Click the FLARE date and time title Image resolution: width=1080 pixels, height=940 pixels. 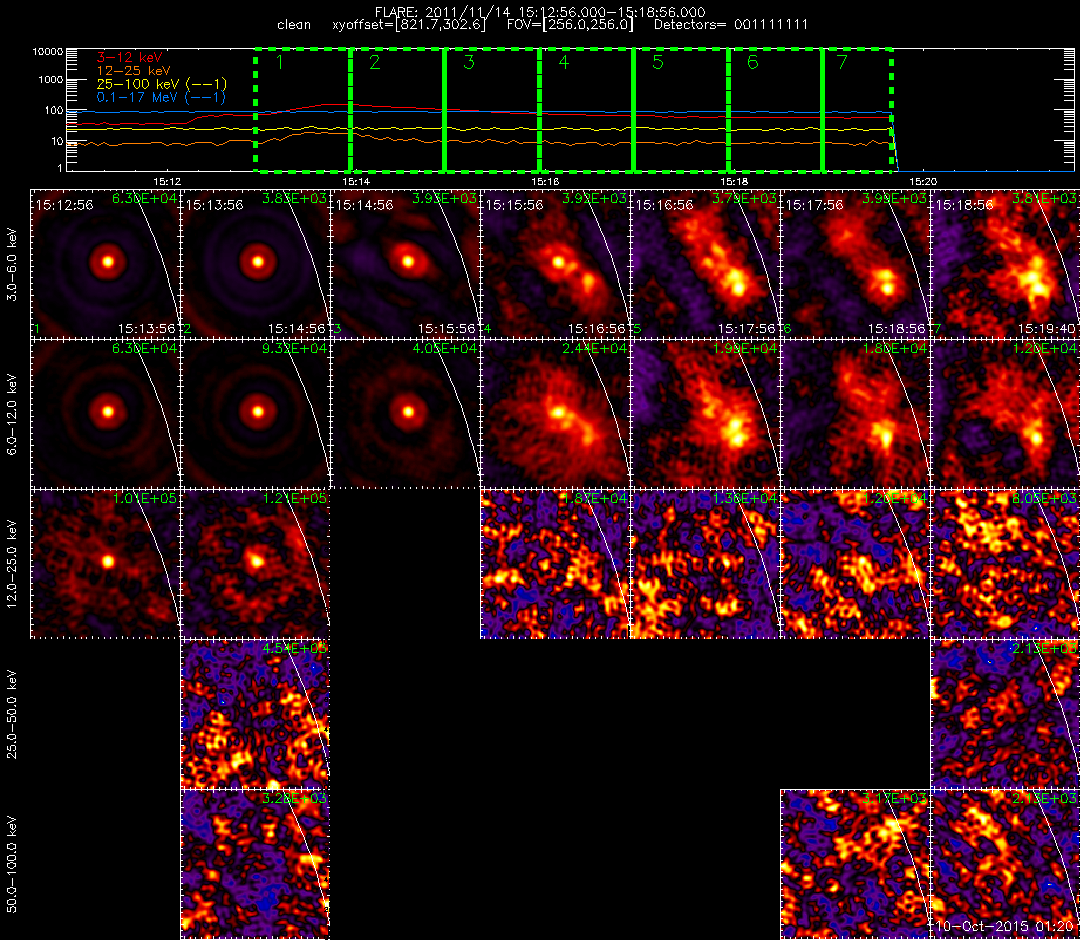point(540,12)
